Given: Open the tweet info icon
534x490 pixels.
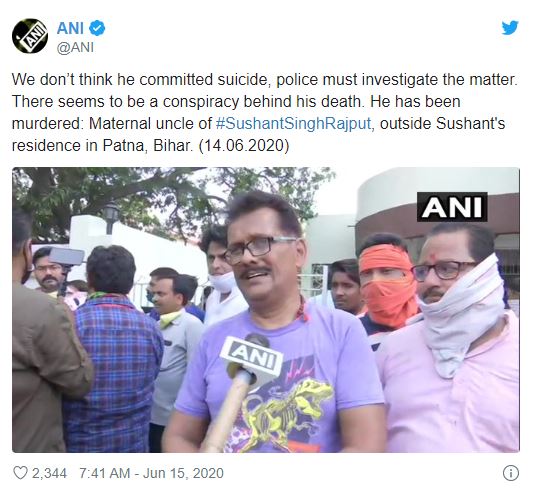Looking at the screenshot, I should pyautogui.click(x=511, y=473).
